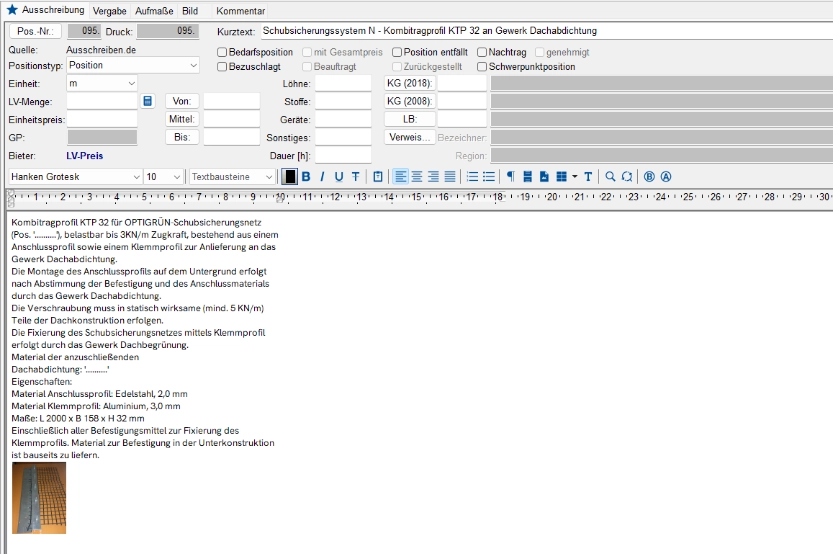Click the KG (2018): button
833x554 pixels.
(410, 83)
